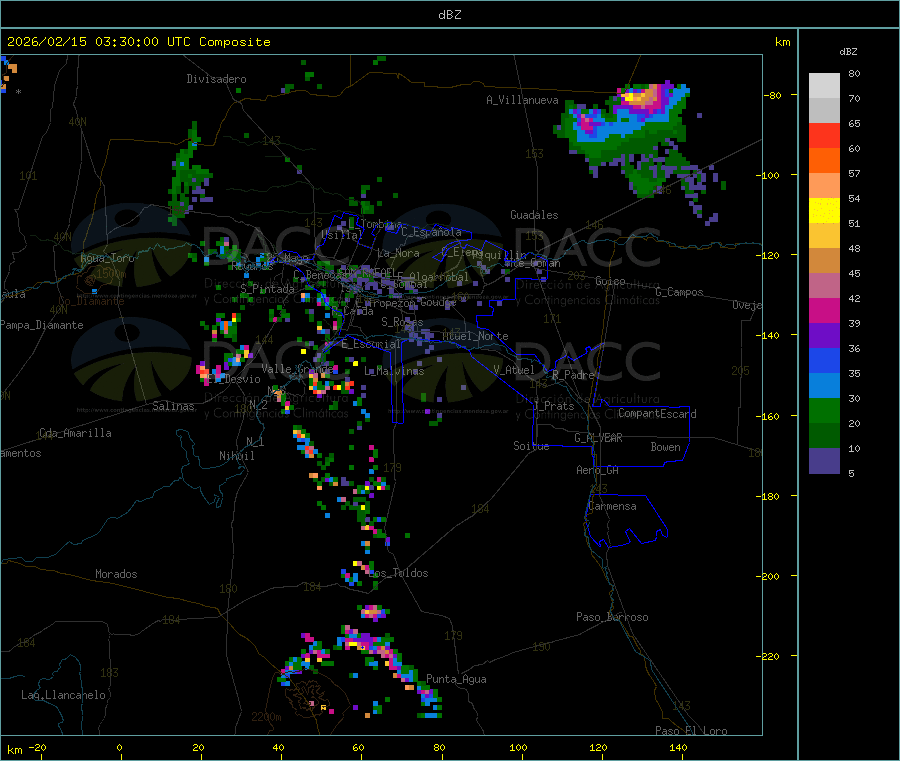This screenshot has width=900, height=761.
Task: Click the Los_Toldos location label
Action: [x=398, y=573]
